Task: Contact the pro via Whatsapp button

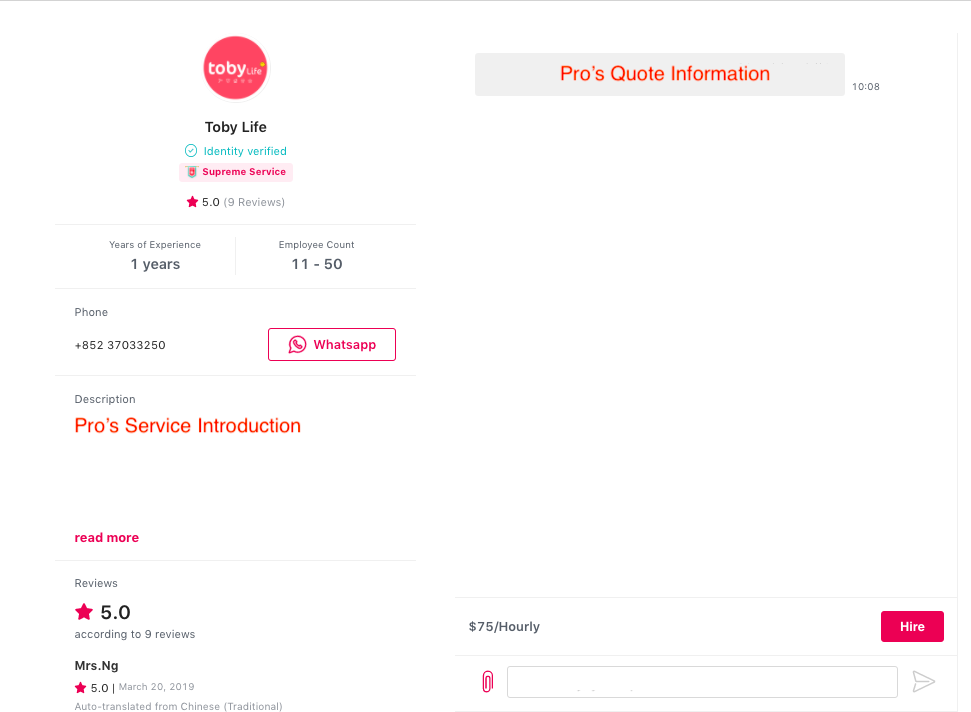Action: [332, 344]
